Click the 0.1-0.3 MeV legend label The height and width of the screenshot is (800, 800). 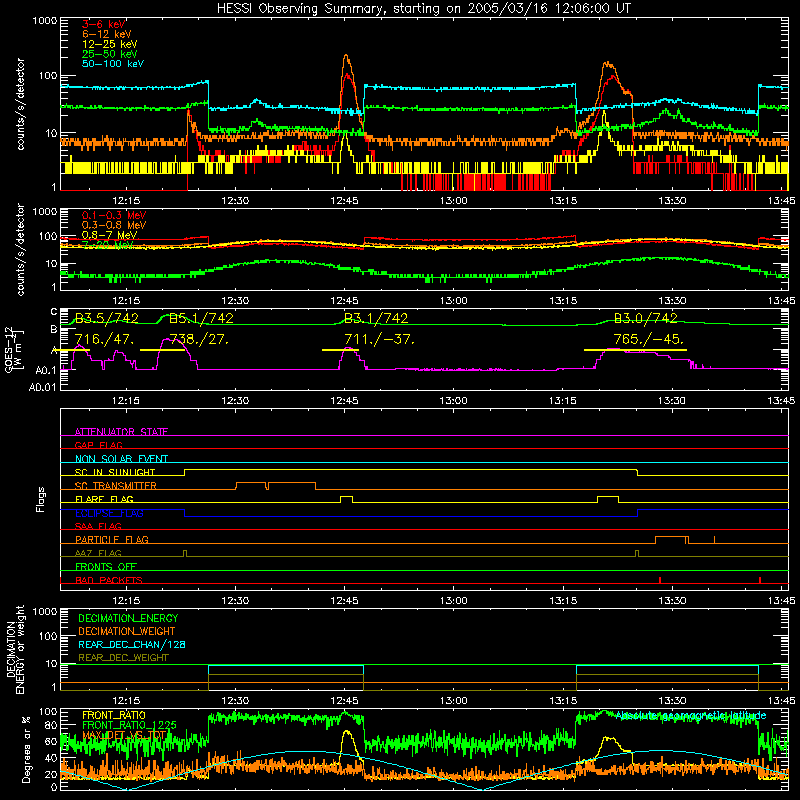tap(114, 215)
